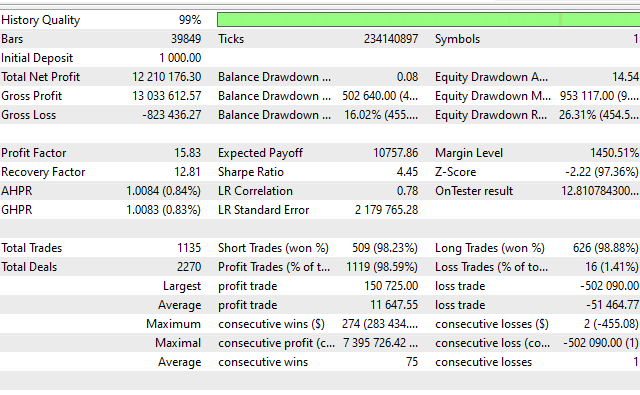640x395 pixels.
Task: Select the Gross Loss label
Action: click(28, 115)
